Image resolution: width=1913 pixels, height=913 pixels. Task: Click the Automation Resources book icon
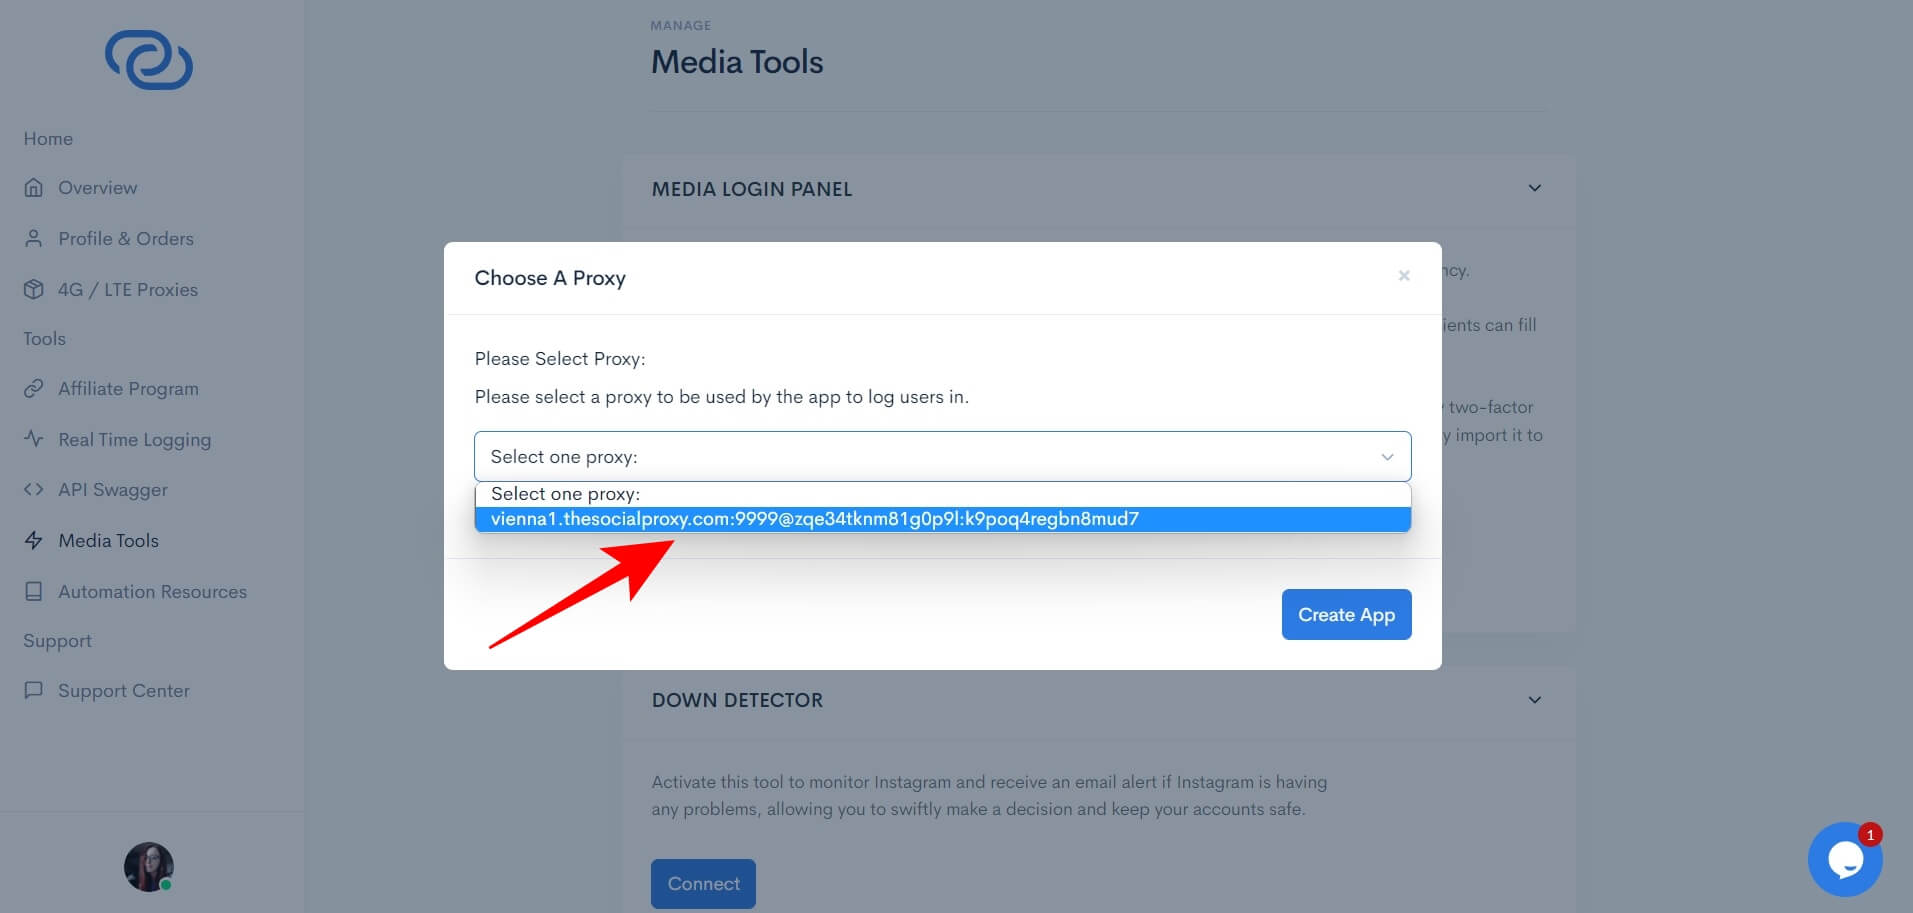coord(33,591)
